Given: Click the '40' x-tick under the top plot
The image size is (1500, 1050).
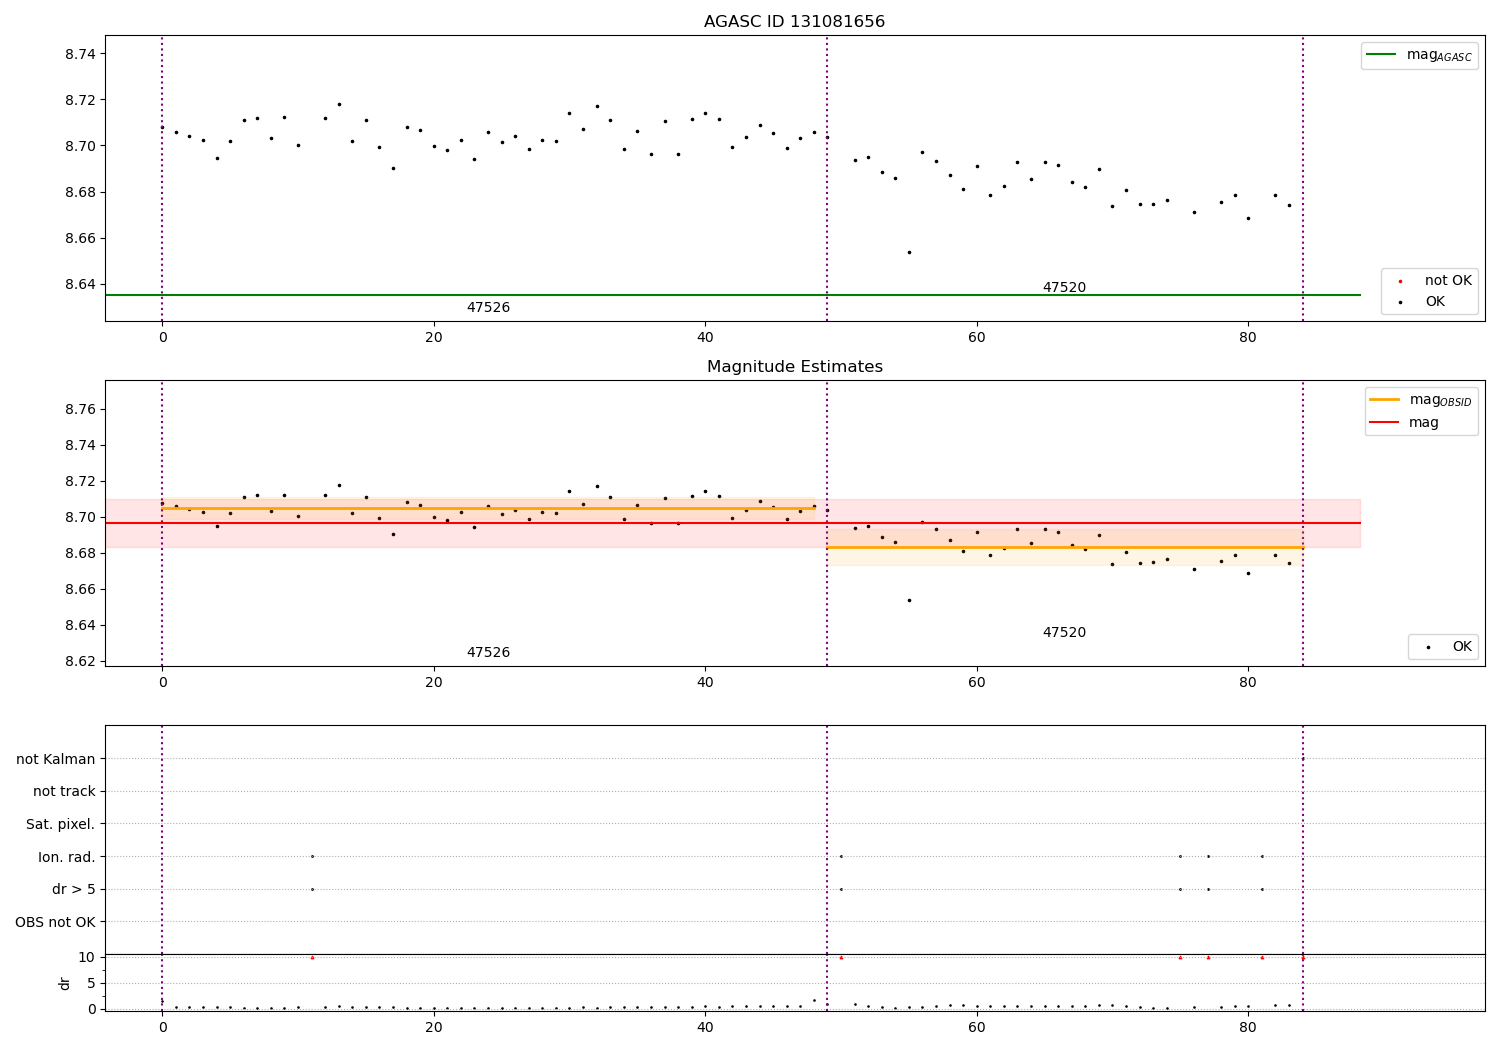Looking at the screenshot, I should pyautogui.click(x=705, y=338).
